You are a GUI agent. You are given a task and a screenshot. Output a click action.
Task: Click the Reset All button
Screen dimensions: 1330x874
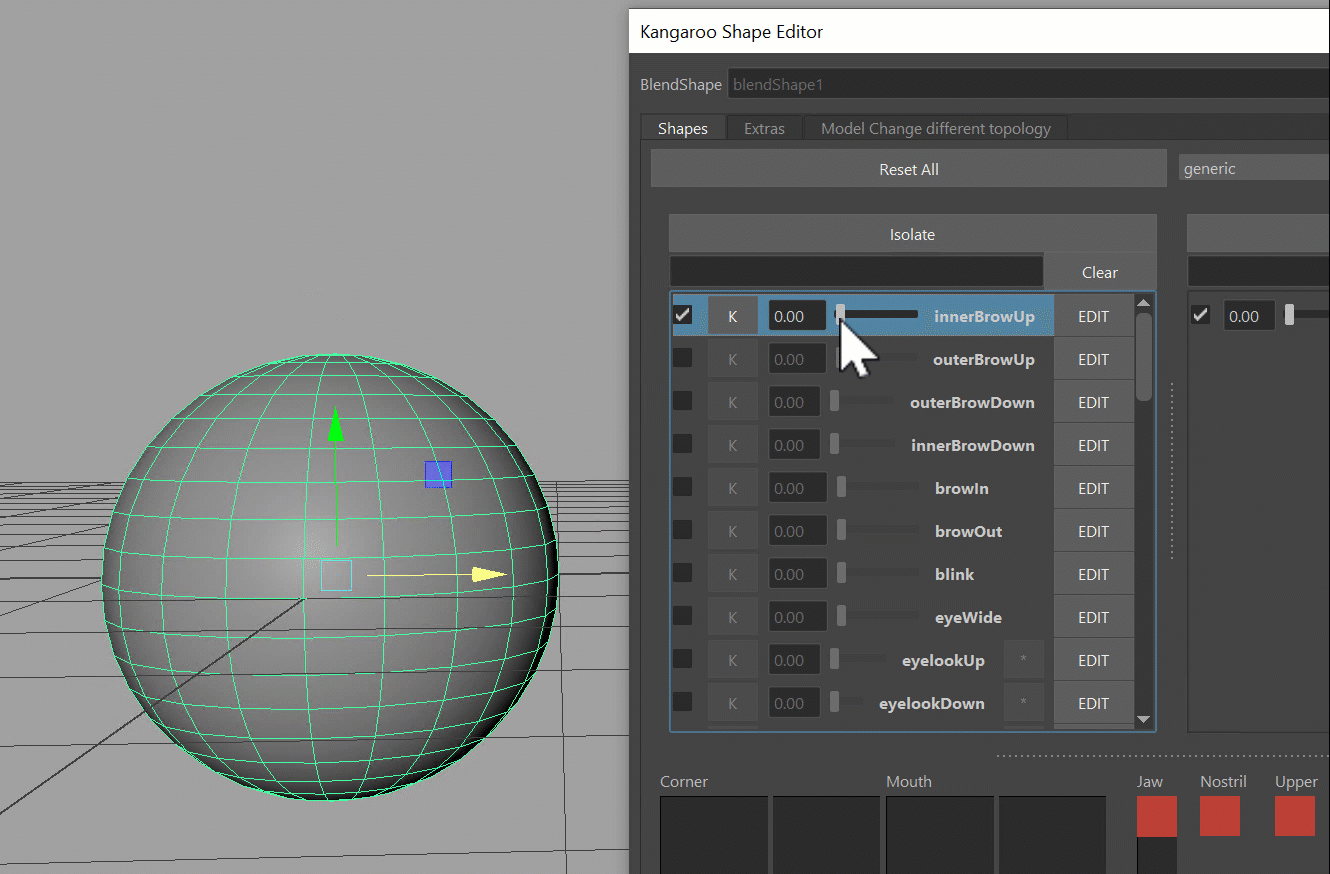click(908, 169)
